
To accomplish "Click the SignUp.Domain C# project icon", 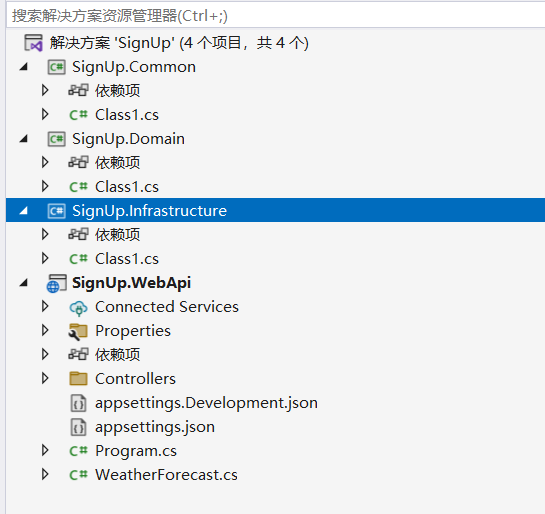I will (x=56, y=139).
